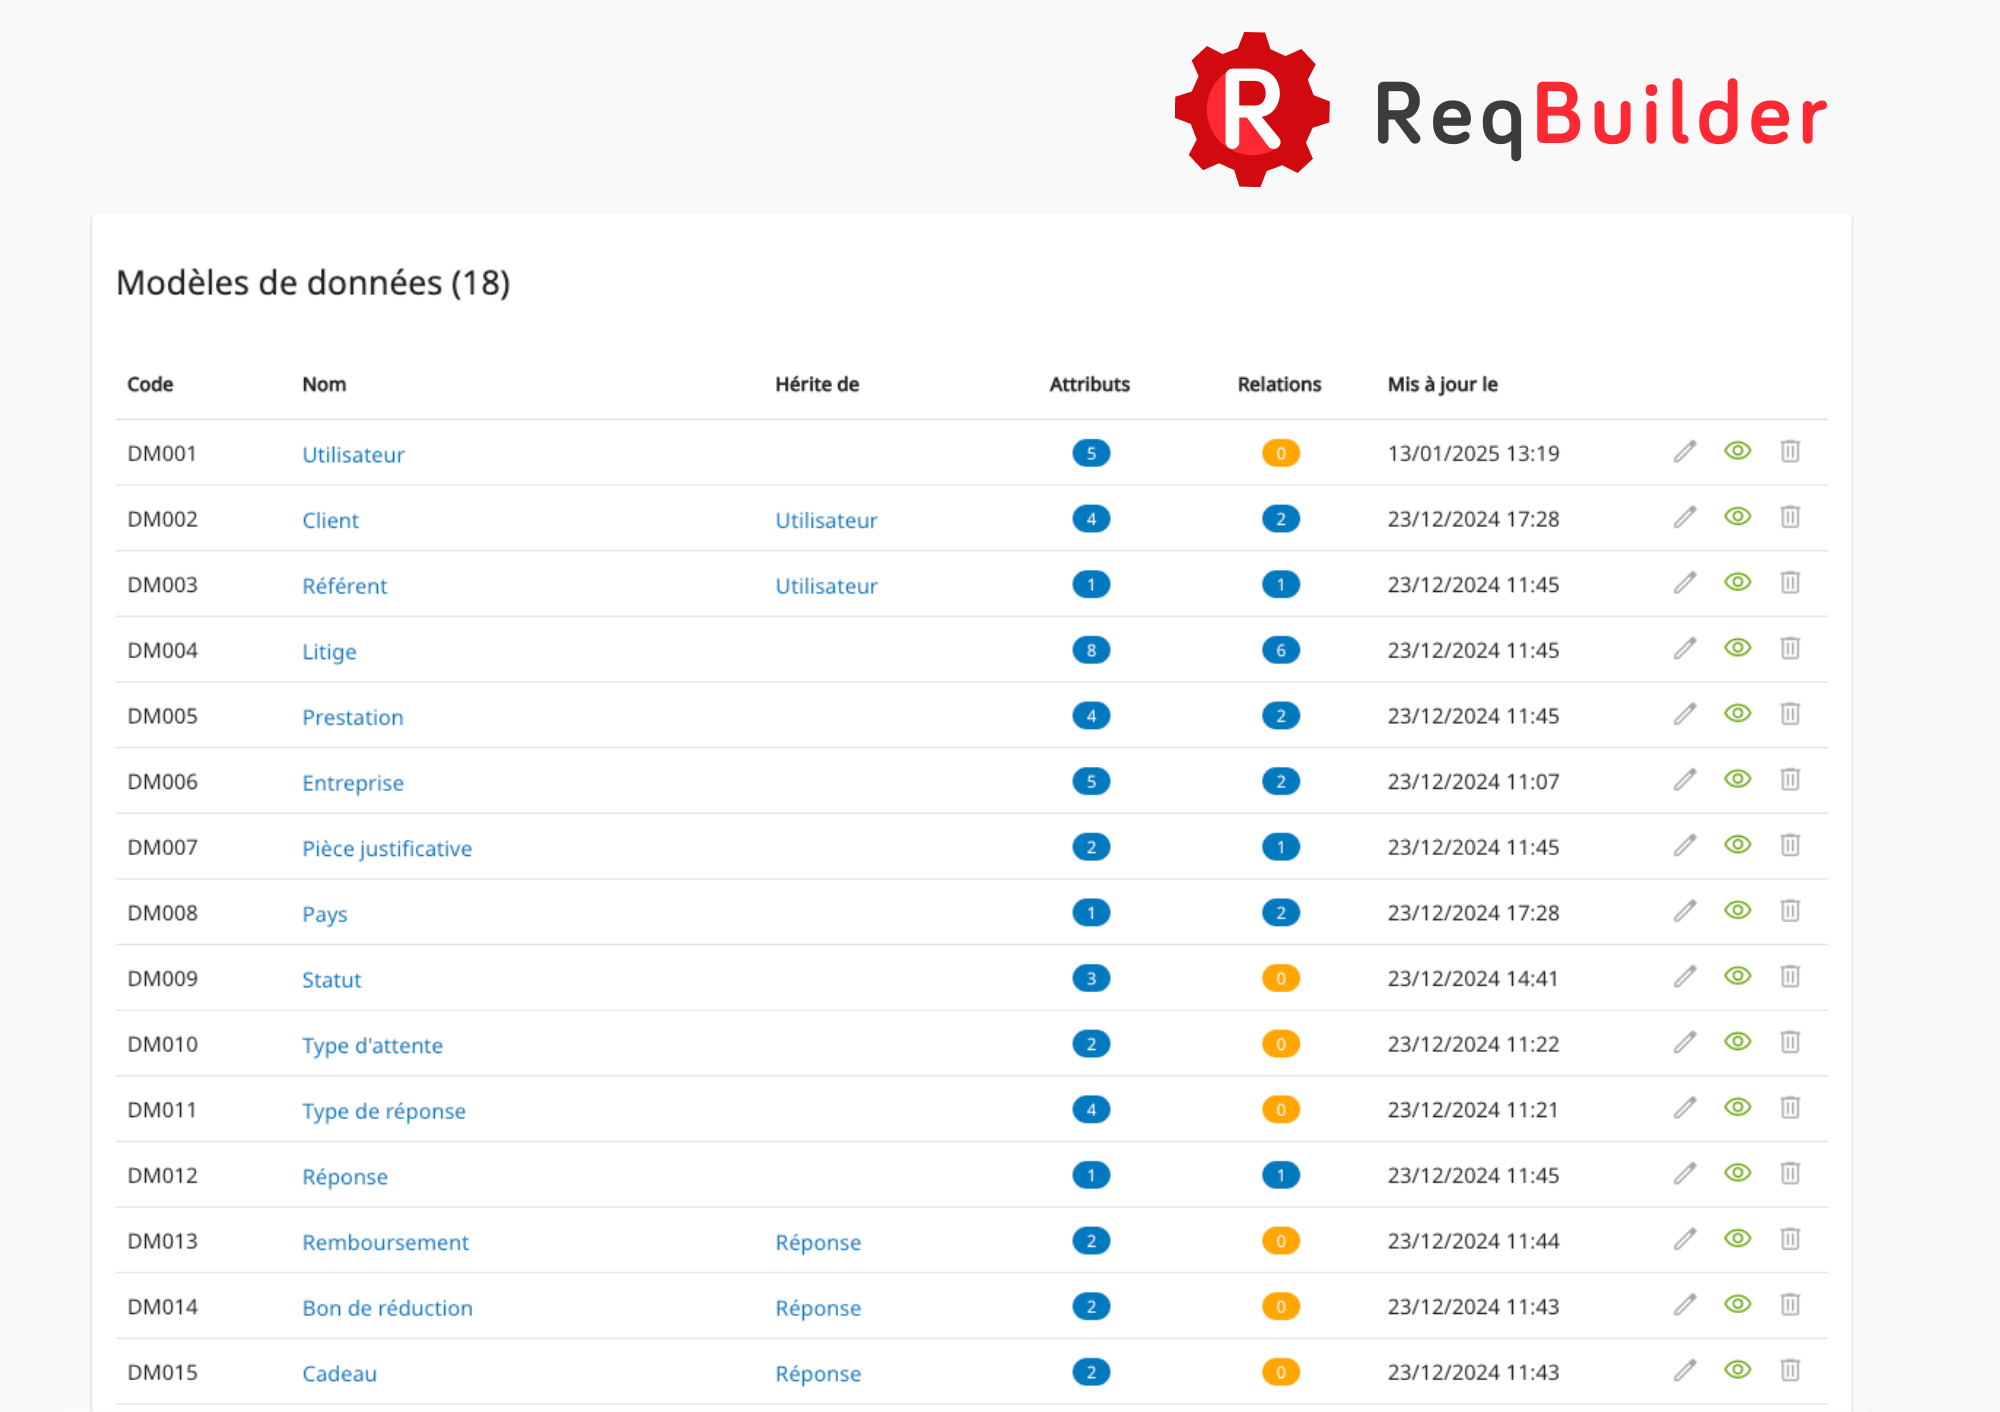The height and width of the screenshot is (1412, 2000).
Task: Click the eye icon for Client
Action: click(1738, 517)
